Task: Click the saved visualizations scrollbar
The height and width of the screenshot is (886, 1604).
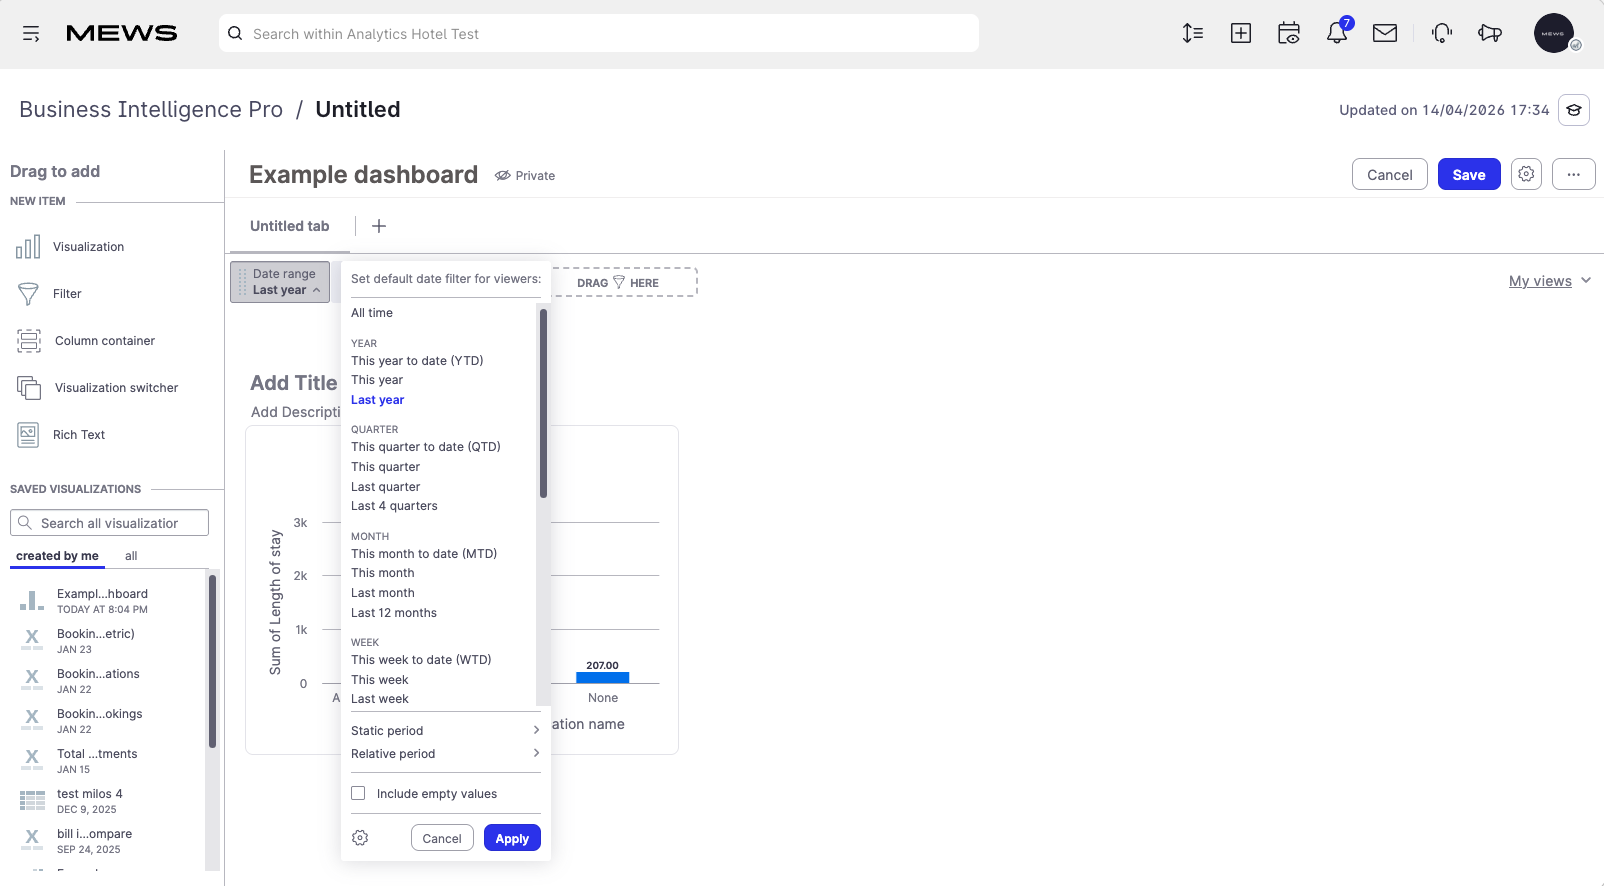Action: coord(212,660)
